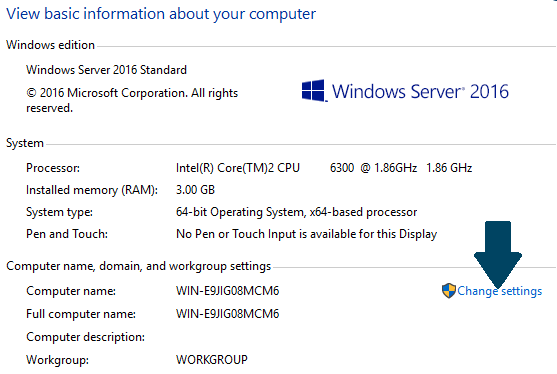Screen dimensions: 557x374
Task: Click the Processor value 'Intel(R) Core(TM)2 CPU'
Action: pos(238,168)
